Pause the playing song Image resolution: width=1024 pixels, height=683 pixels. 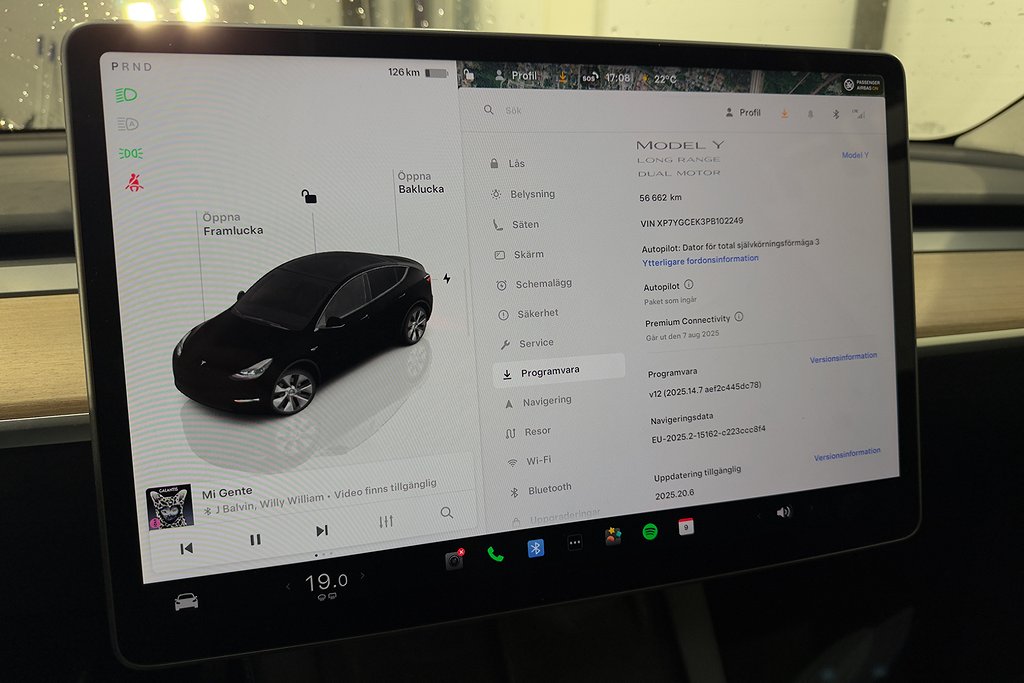(x=255, y=539)
